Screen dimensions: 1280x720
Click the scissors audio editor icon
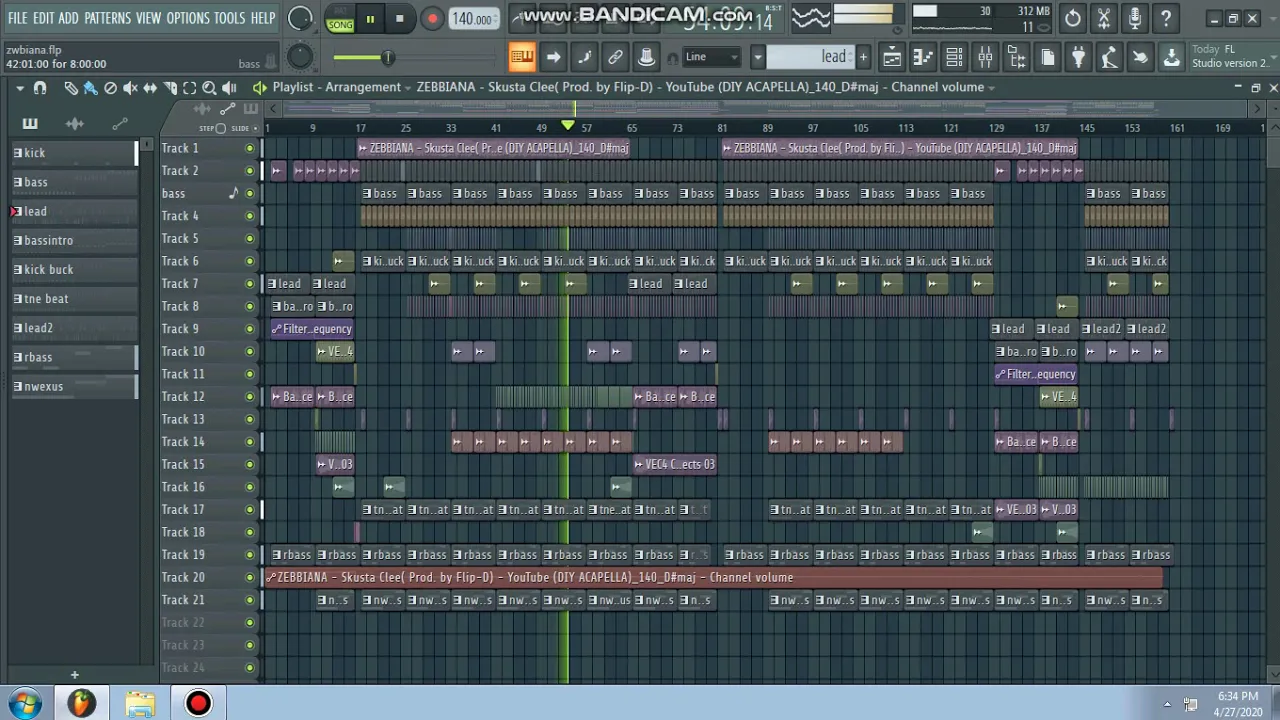pyautogui.click(x=1104, y=18)
